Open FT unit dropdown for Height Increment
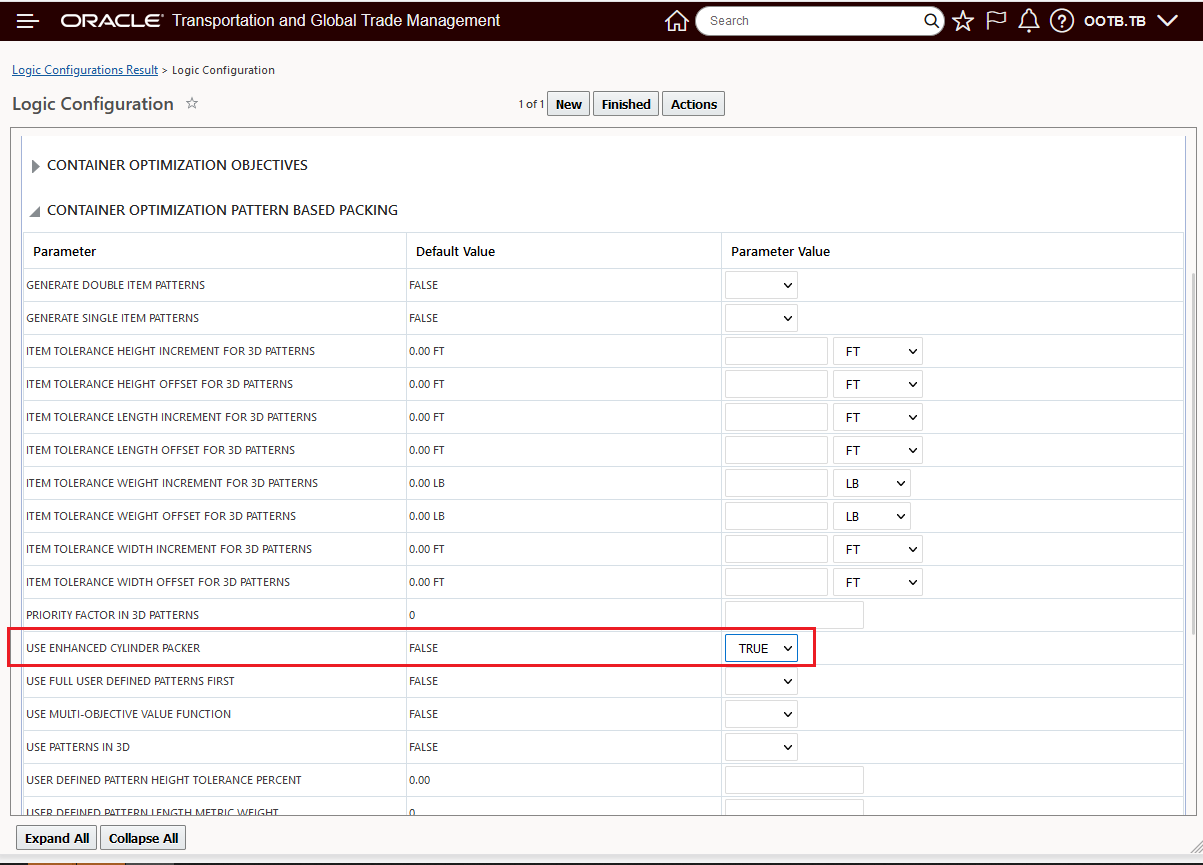 click(x=878, y=351)
